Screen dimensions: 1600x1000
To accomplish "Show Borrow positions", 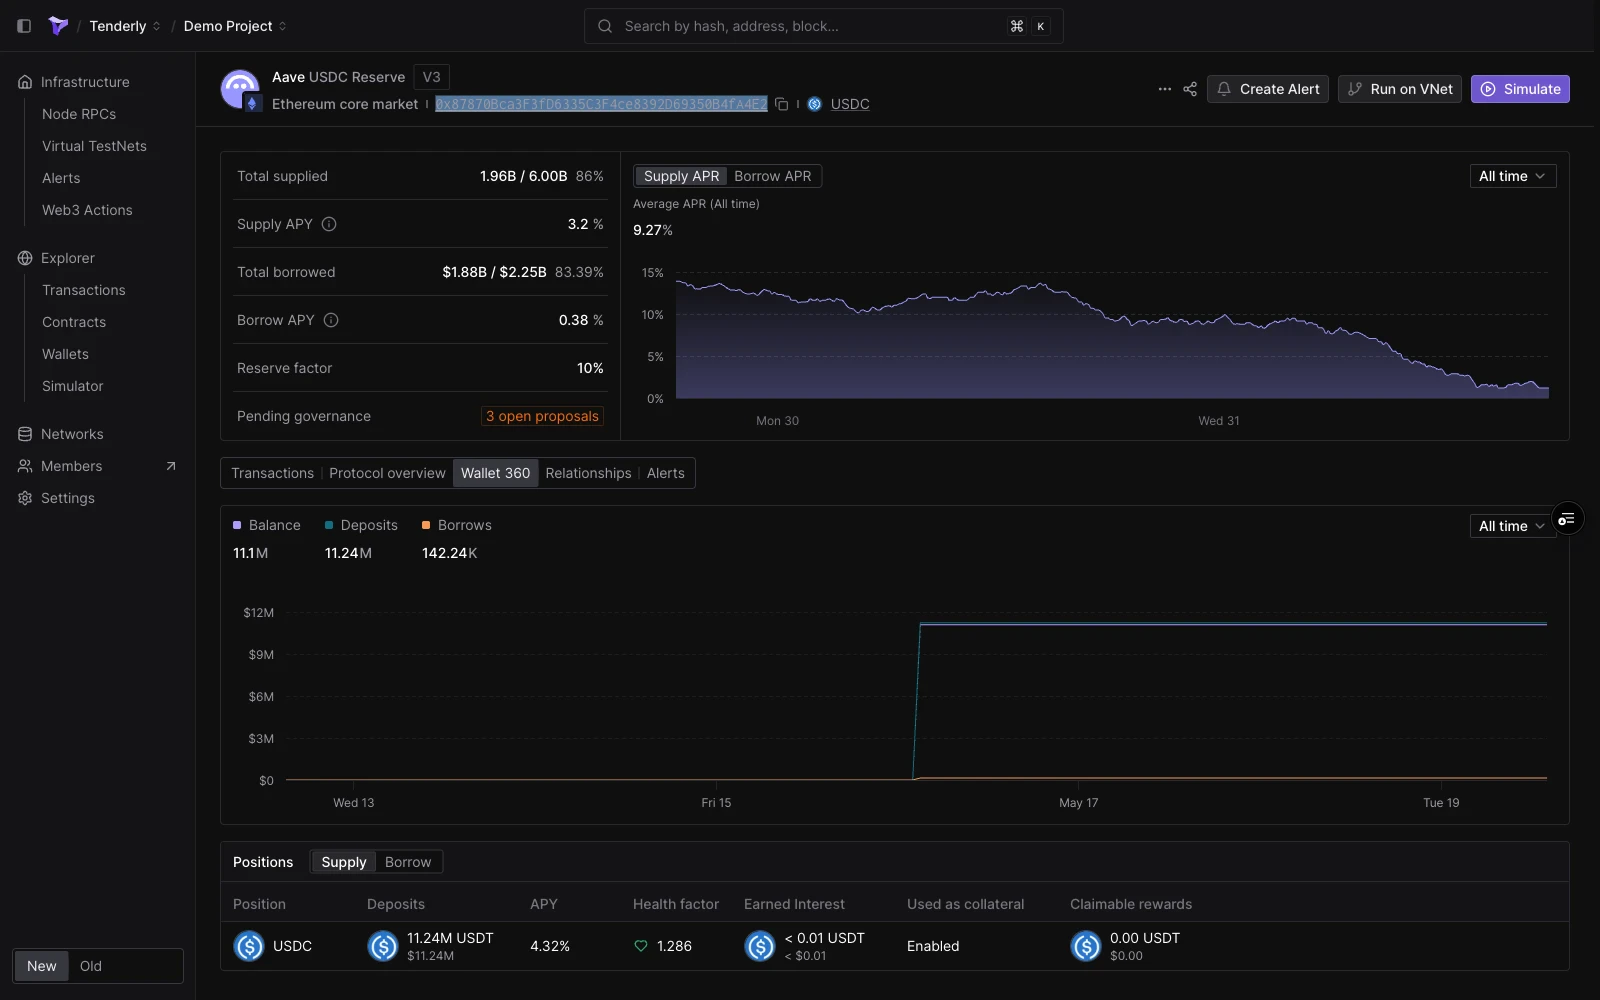I will coord(408,862).
